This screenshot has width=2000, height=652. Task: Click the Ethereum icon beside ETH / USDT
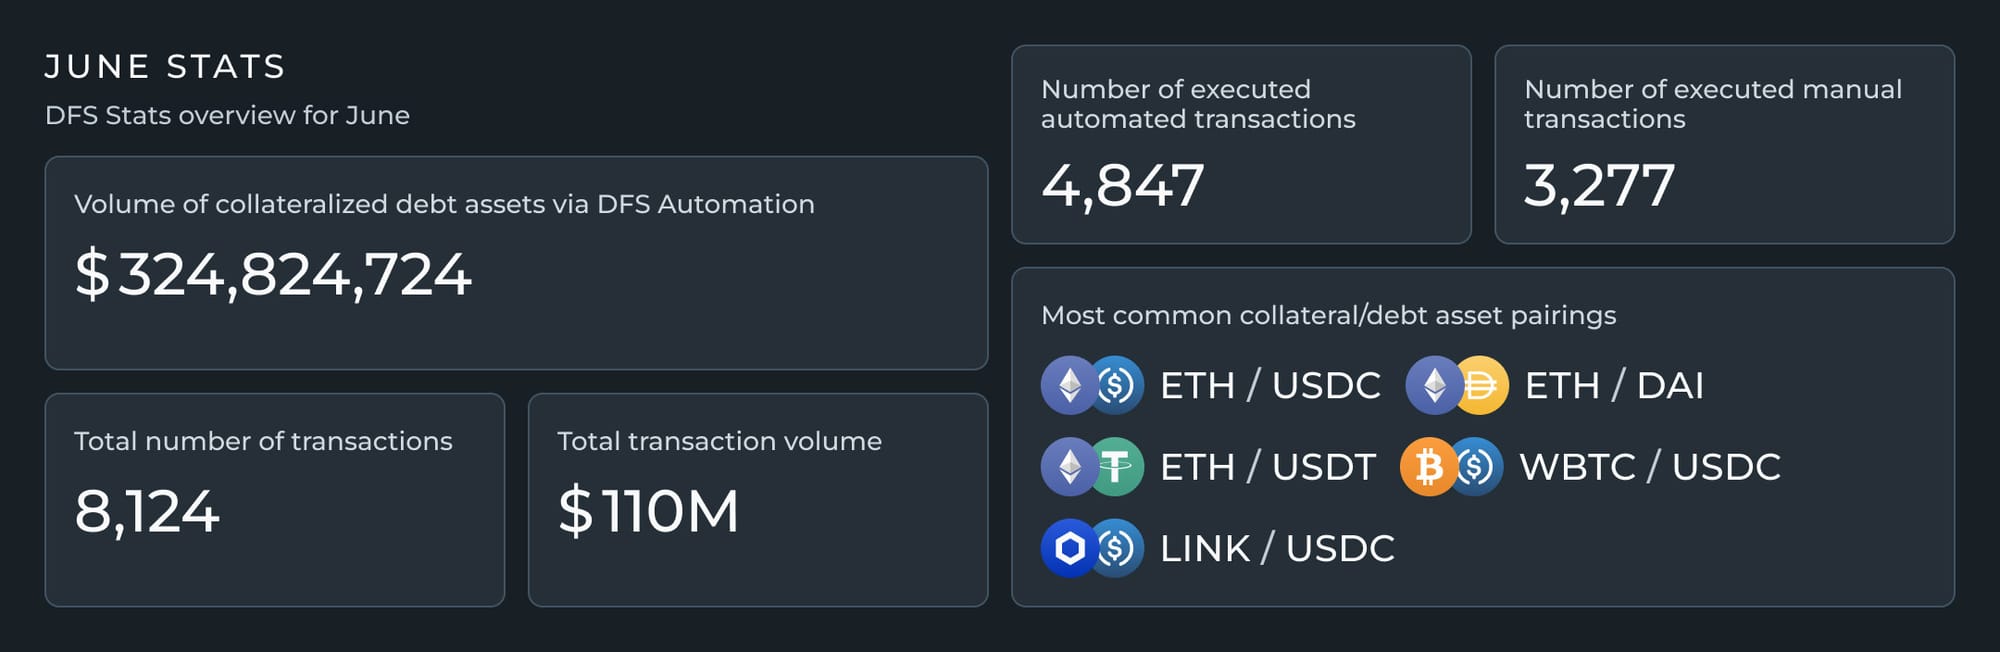click(x=1069, y=466)
